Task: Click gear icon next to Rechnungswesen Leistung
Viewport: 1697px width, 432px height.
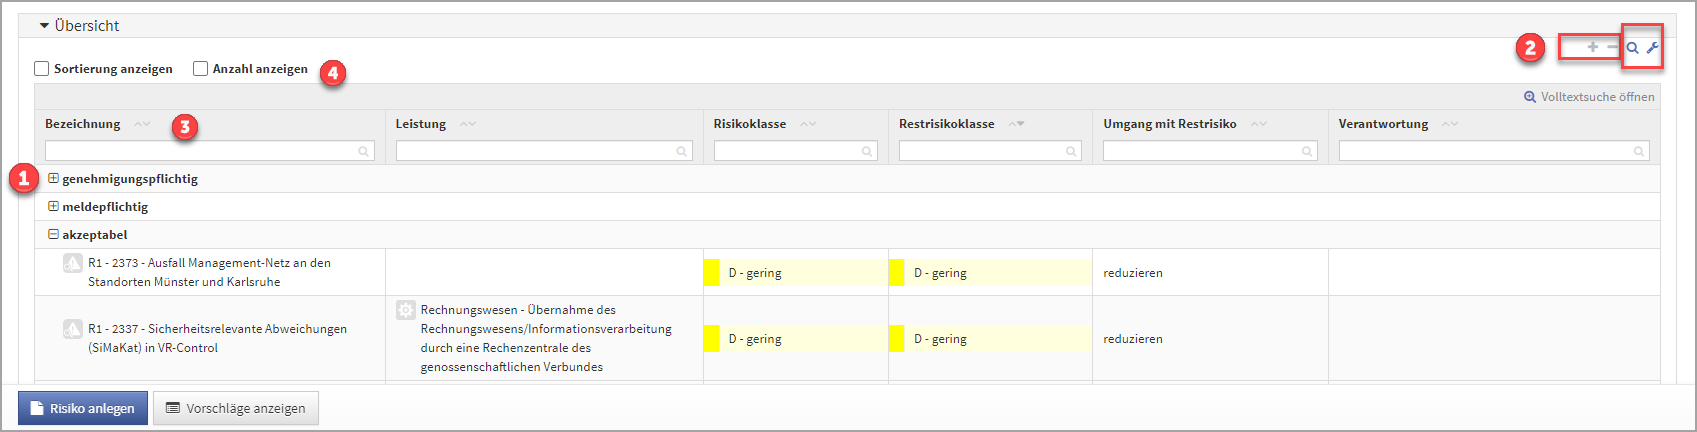Action: coord(405,310)
